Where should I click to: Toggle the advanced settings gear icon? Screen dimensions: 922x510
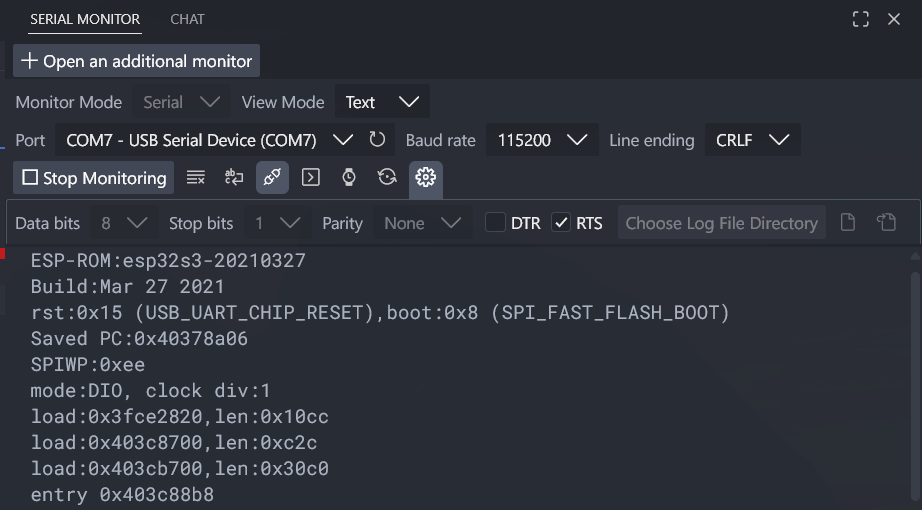click(426, 178)
